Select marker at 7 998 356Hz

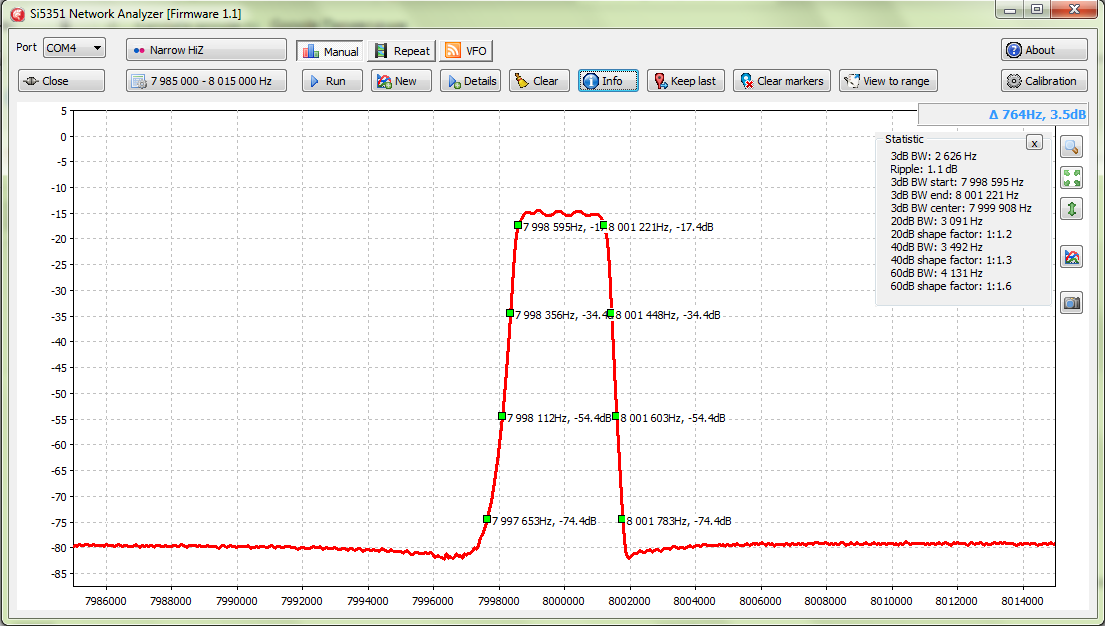(510, 313)
